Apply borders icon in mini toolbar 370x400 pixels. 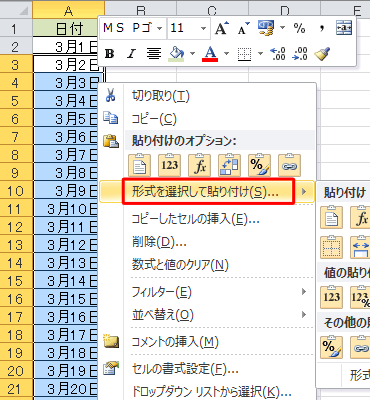click(244, 54)
